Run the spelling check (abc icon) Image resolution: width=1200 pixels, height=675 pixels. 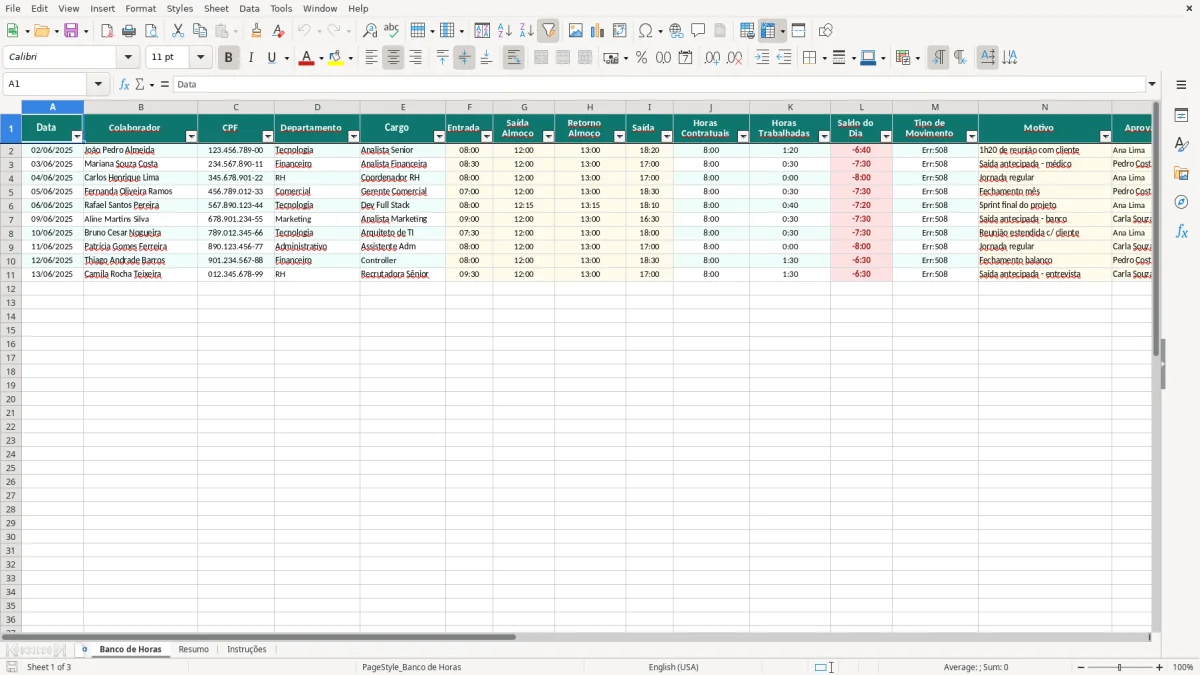point(392,31)
